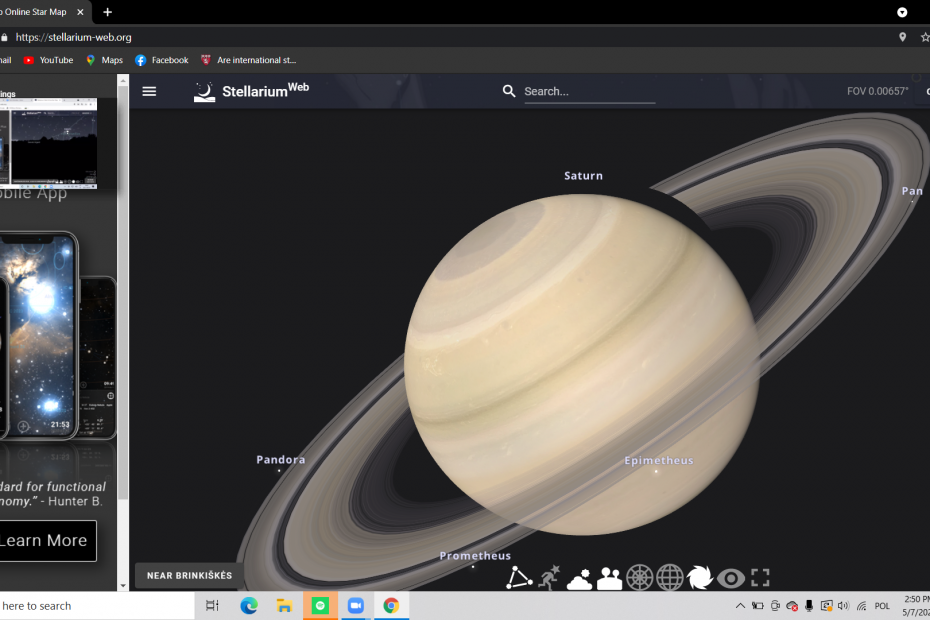The height and width of the screenshot is (620, 930).
Task: Click the search magnifier icon
Action: pos(509,91)
